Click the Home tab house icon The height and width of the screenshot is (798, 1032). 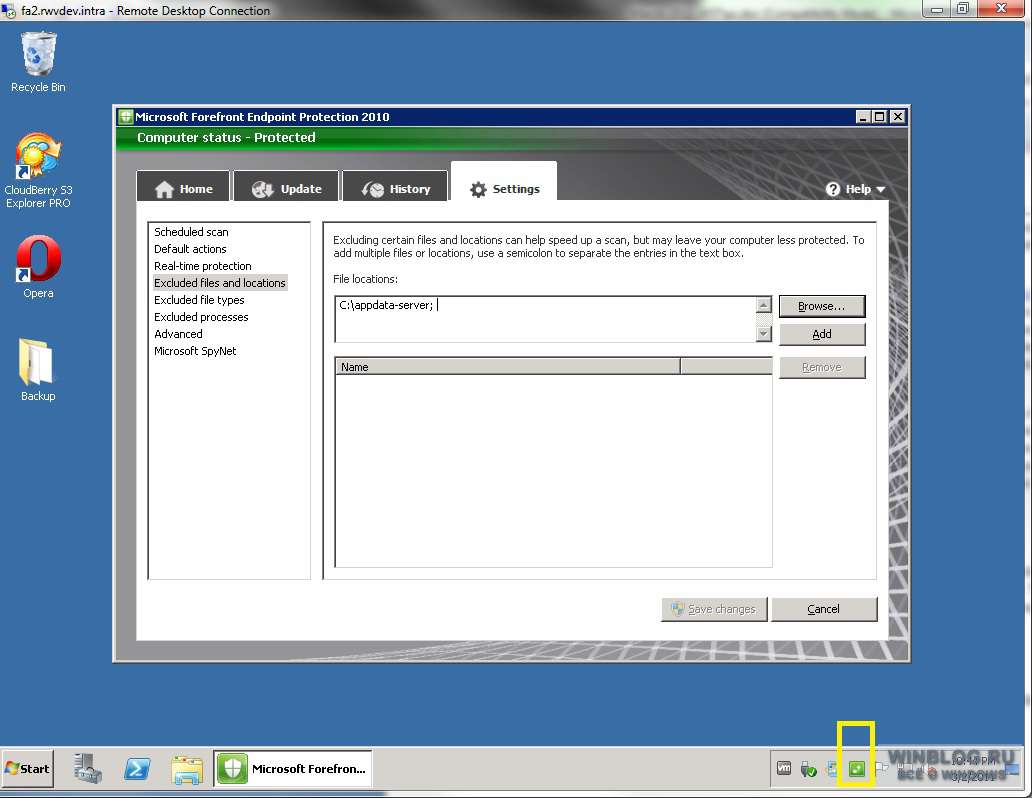164,190
